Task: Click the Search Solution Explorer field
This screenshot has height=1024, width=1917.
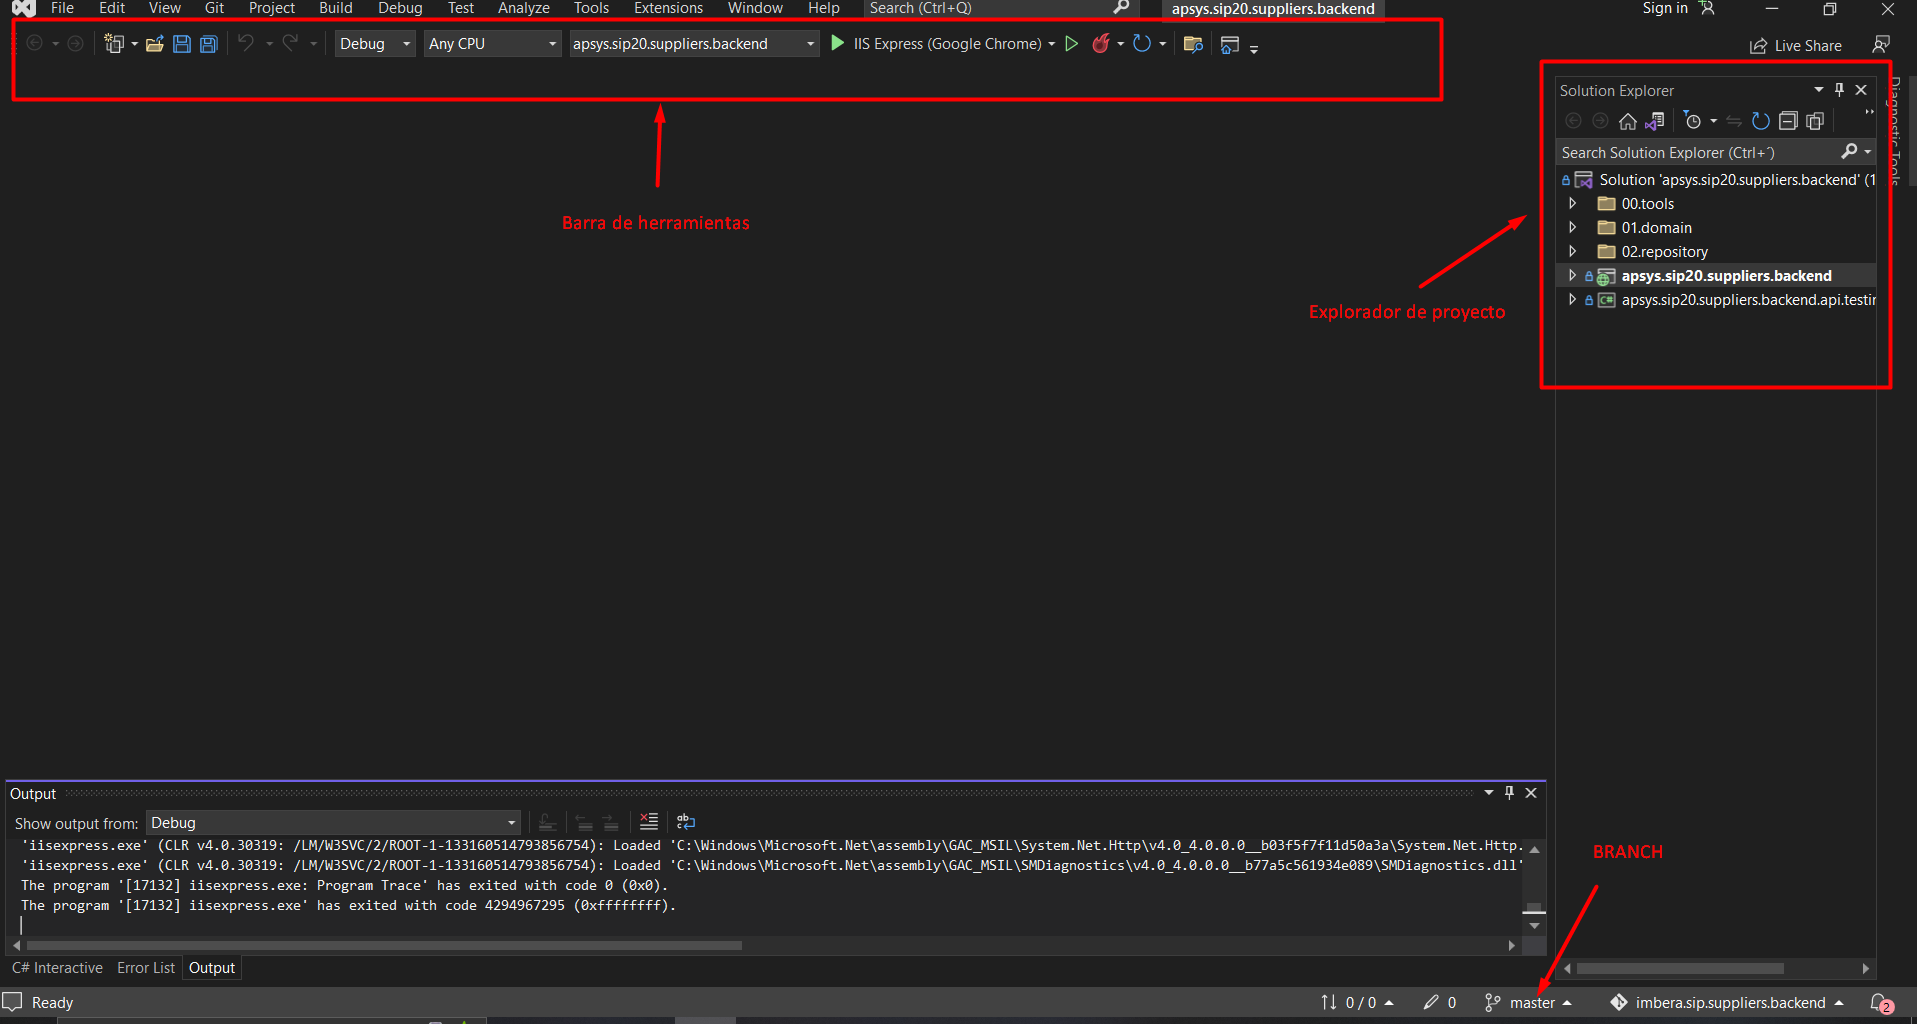Action: (1695, 153)
